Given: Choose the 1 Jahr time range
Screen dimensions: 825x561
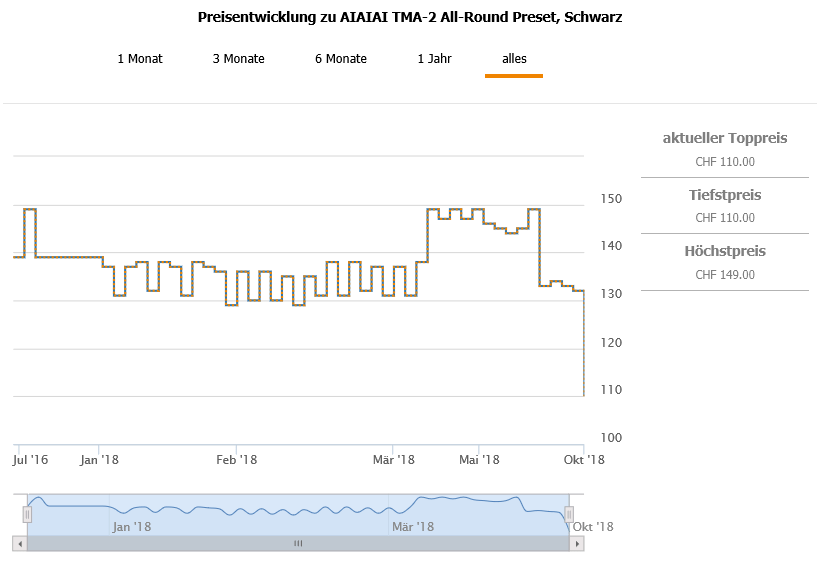Looking at the screenshot, I should pos(434,59).
